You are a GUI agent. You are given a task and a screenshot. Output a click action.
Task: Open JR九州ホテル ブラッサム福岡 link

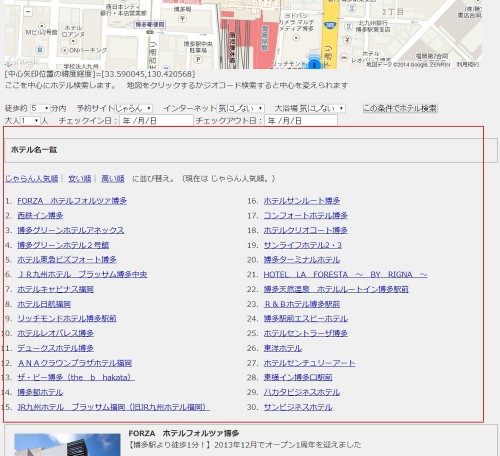pyautogui.click(x=113, y=407)
